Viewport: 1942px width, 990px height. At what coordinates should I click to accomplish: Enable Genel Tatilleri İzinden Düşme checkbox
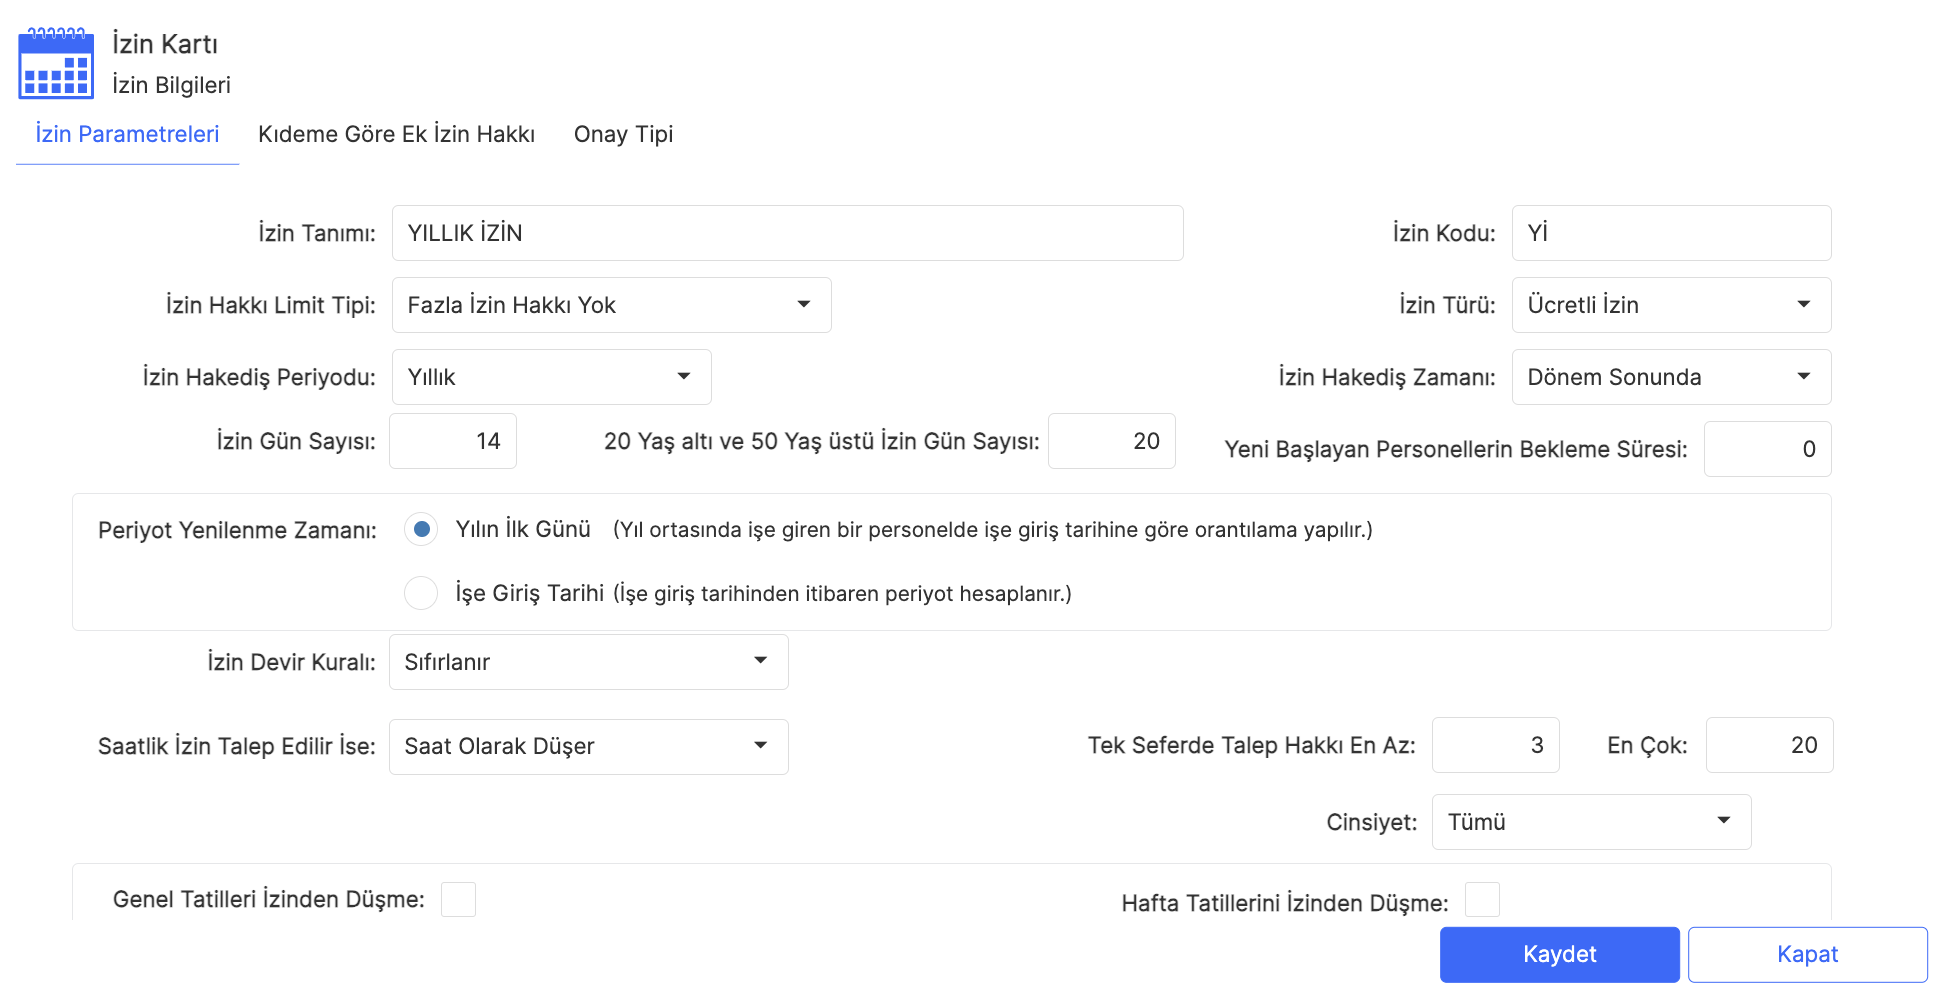[x=458, y=899]
